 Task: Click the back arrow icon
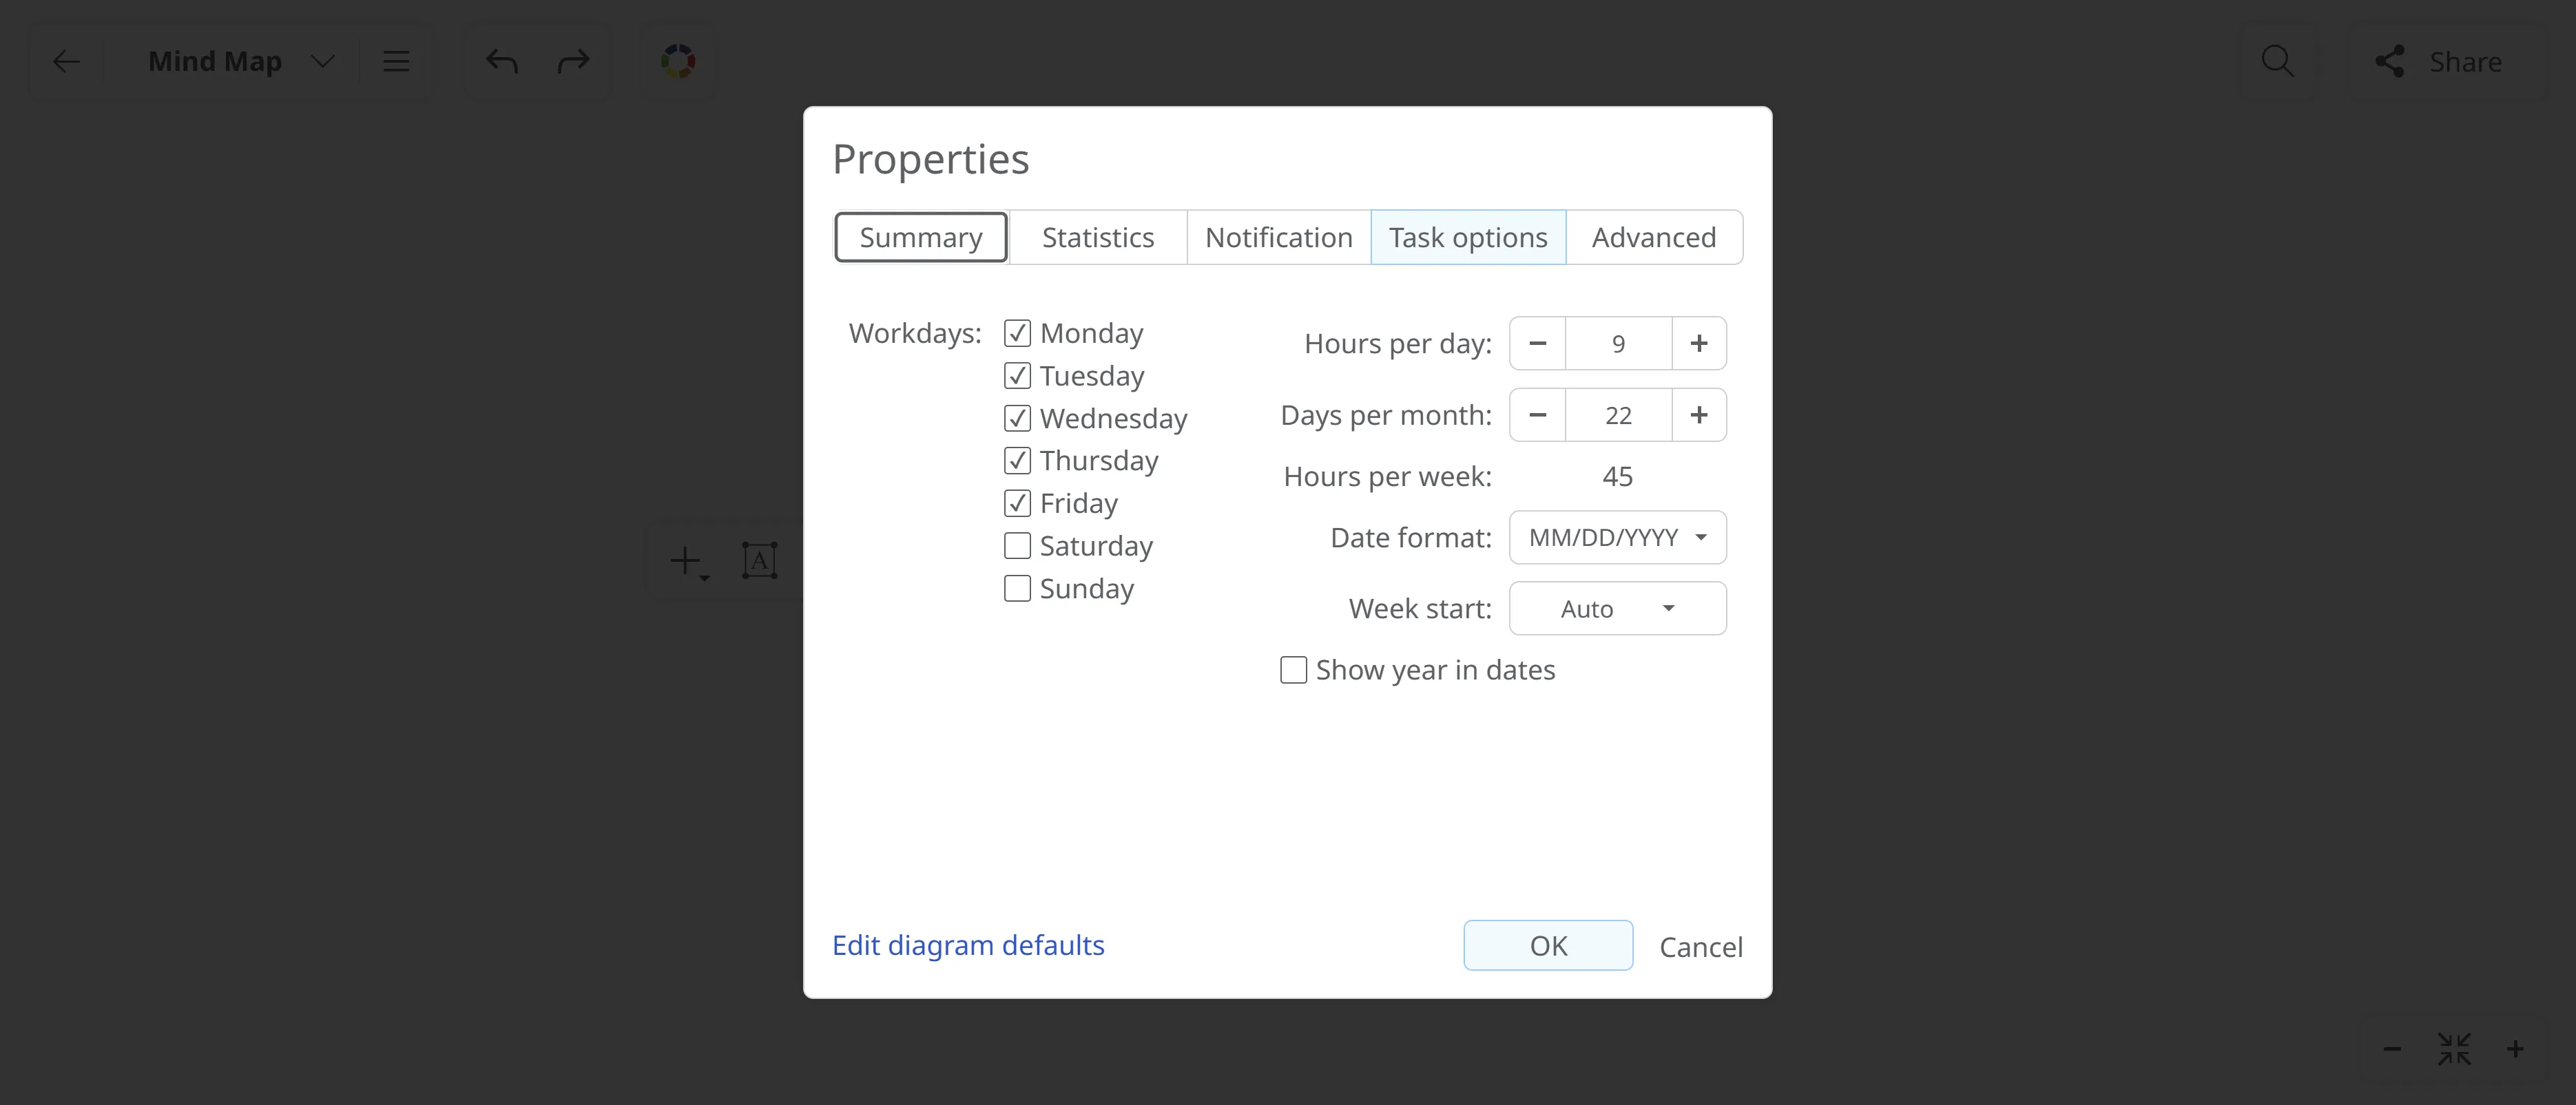pos(66,62)
